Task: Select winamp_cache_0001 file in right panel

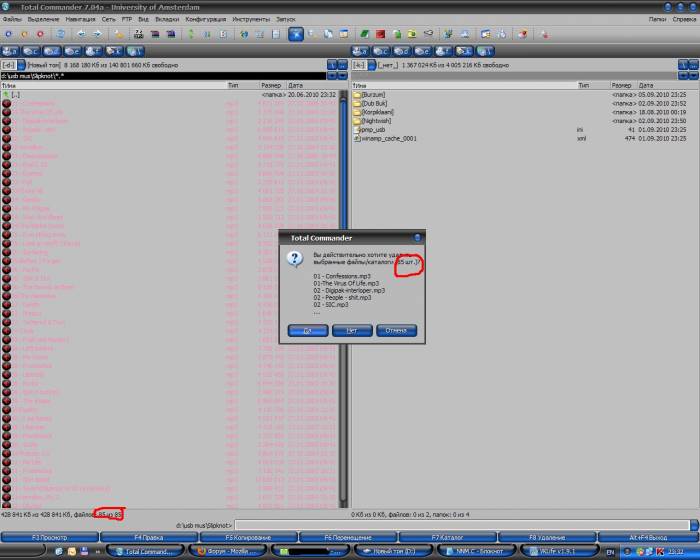Action: [390, 138]
